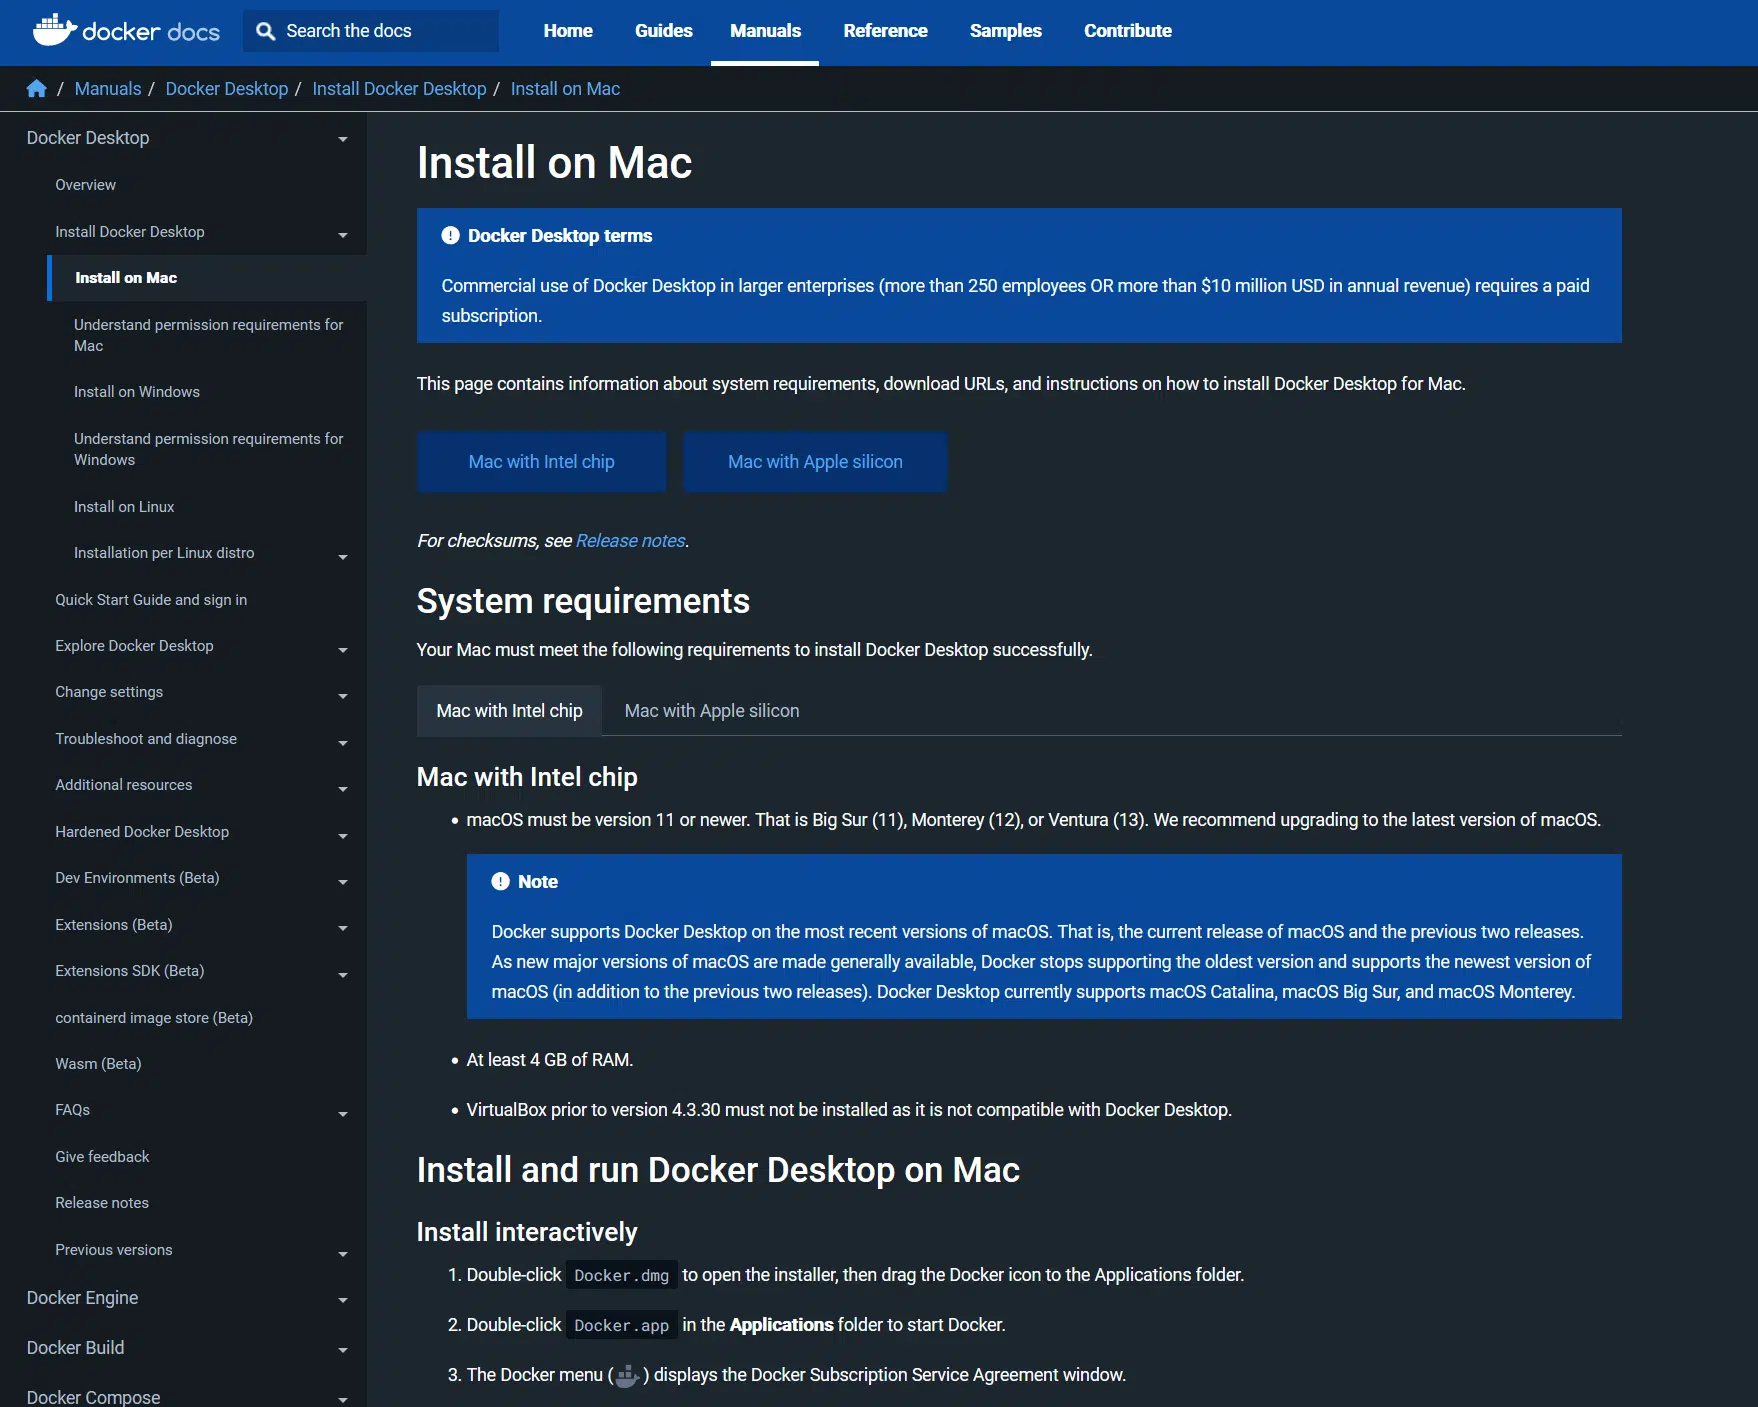
Task: Click the search magnifier icon
Action: (x=265, y=31)
